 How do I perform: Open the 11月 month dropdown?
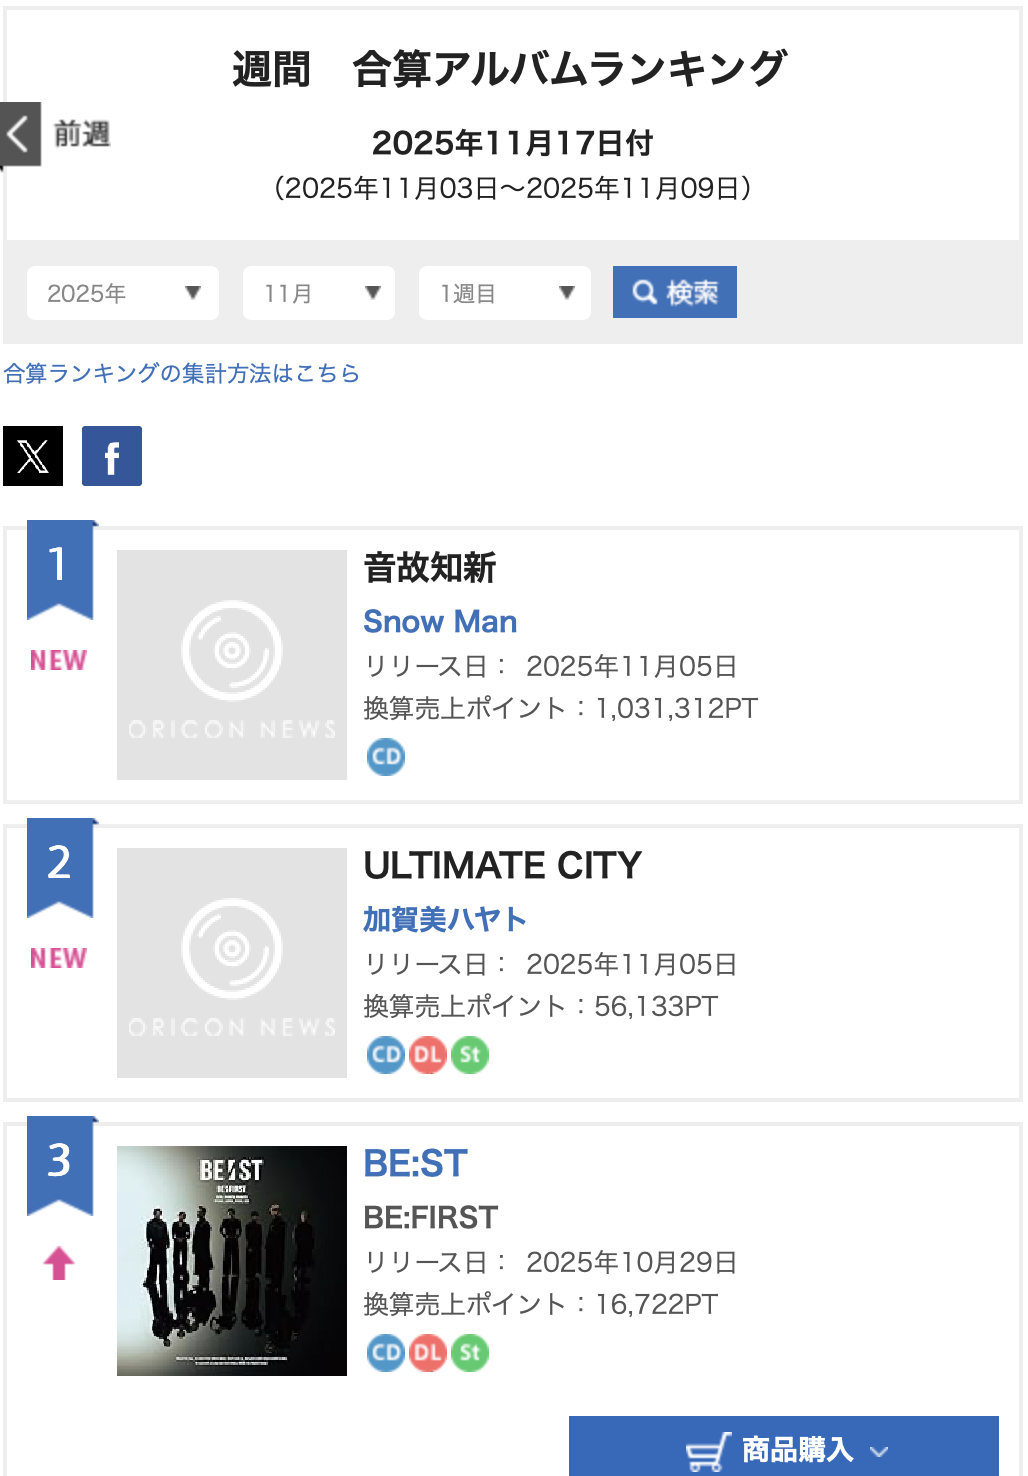[x=318, y=293]
